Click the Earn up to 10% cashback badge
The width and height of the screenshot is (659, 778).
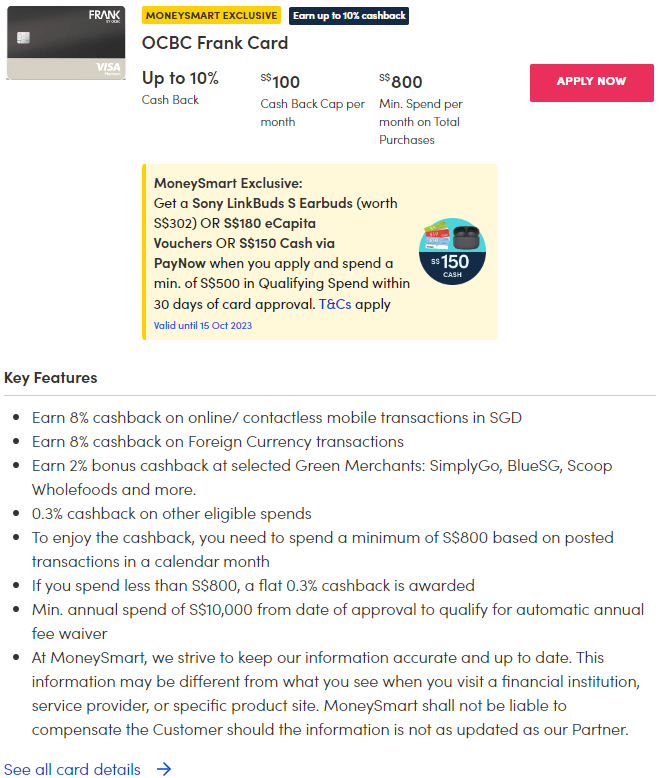(x=348, y=16)
